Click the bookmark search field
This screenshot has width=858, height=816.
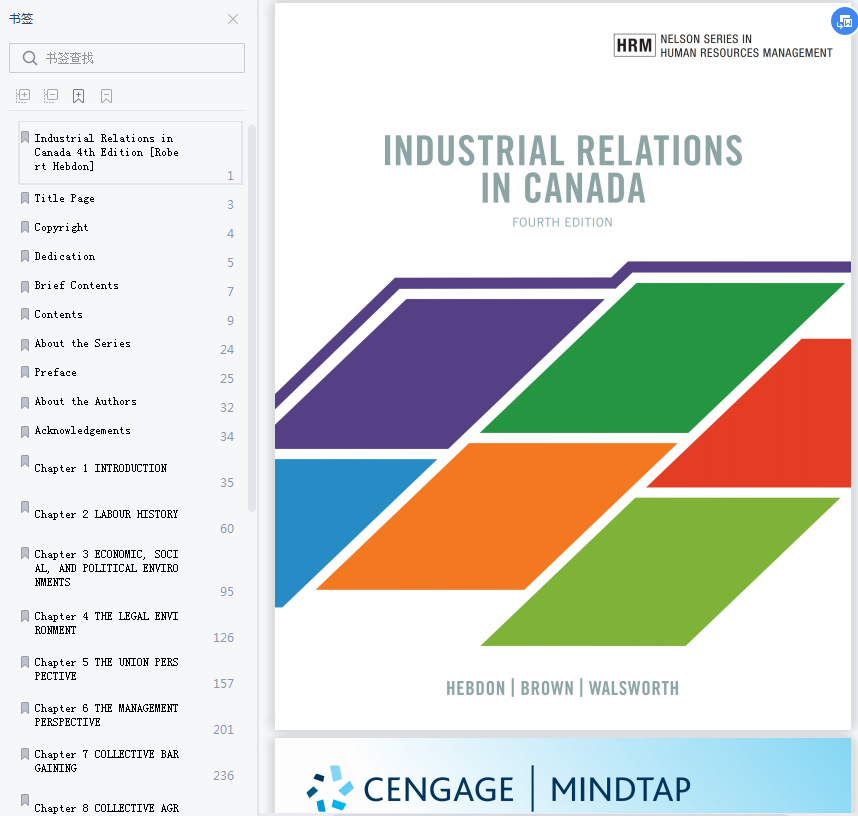tap(127, 58)
